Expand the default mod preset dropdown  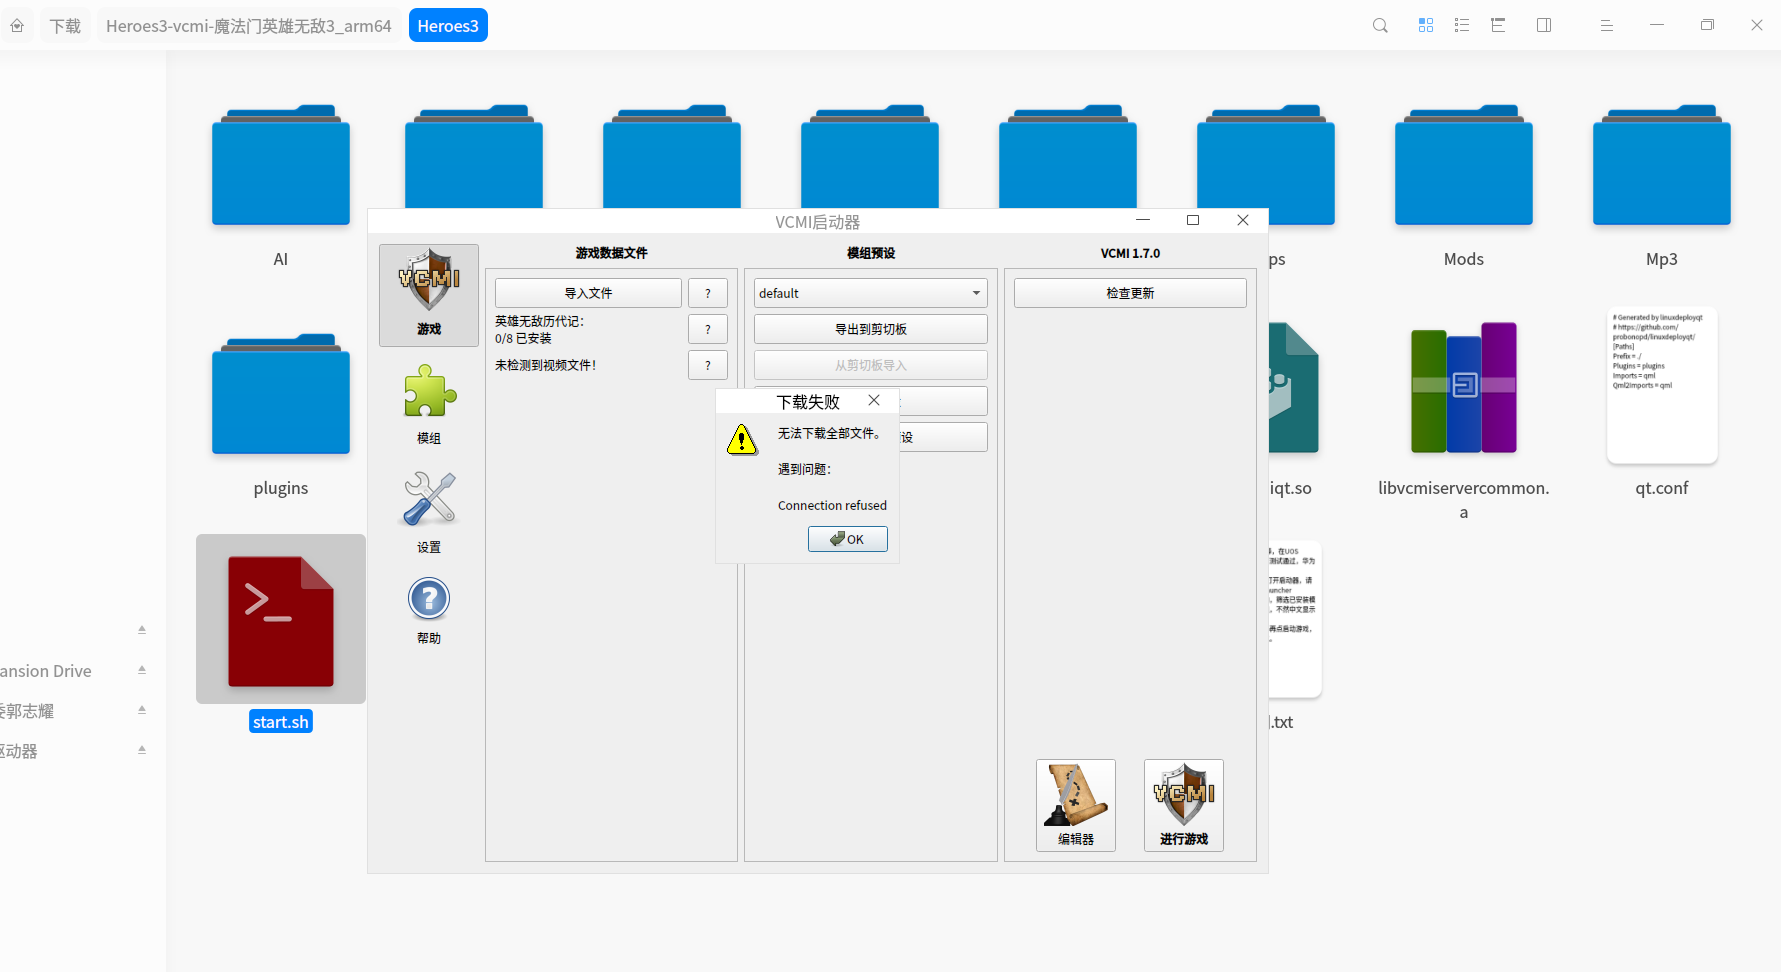[x=871, y=293]
